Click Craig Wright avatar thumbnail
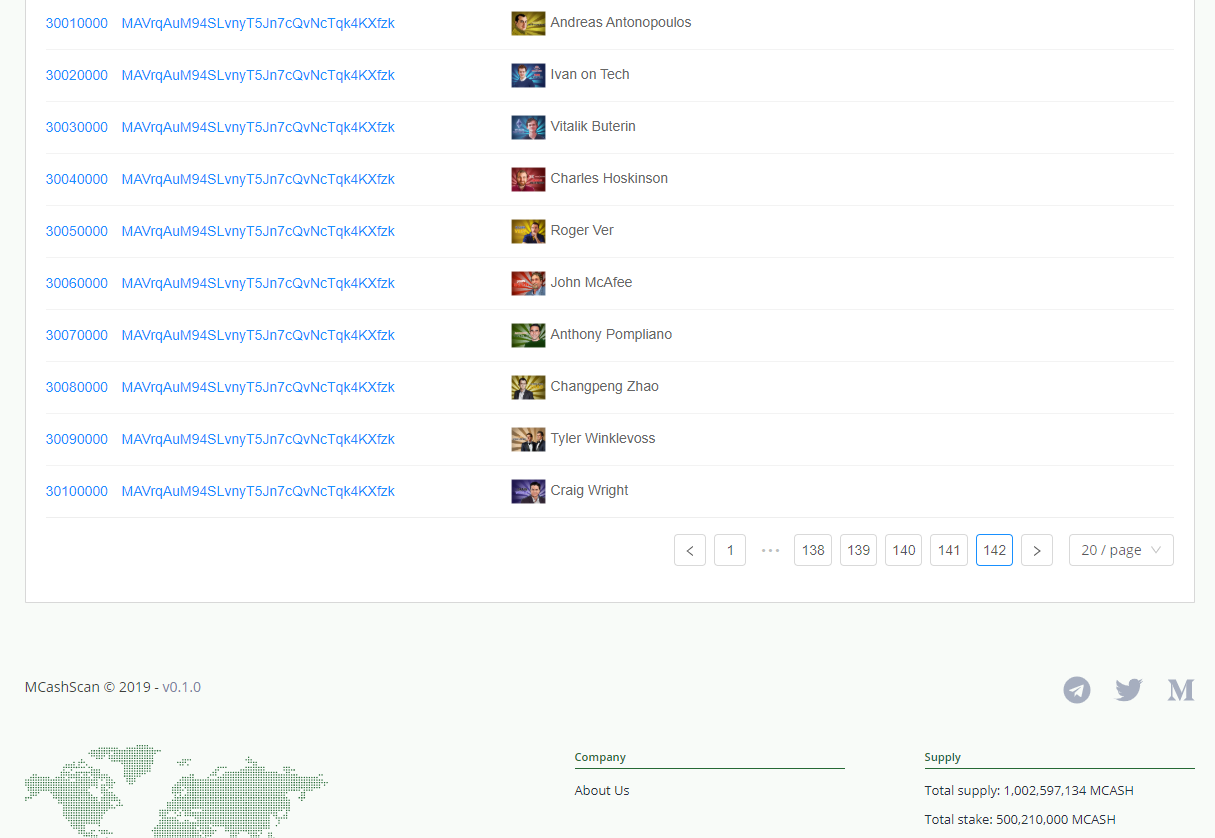Viewport: 1215px width, 838px height. click(528, 491)
